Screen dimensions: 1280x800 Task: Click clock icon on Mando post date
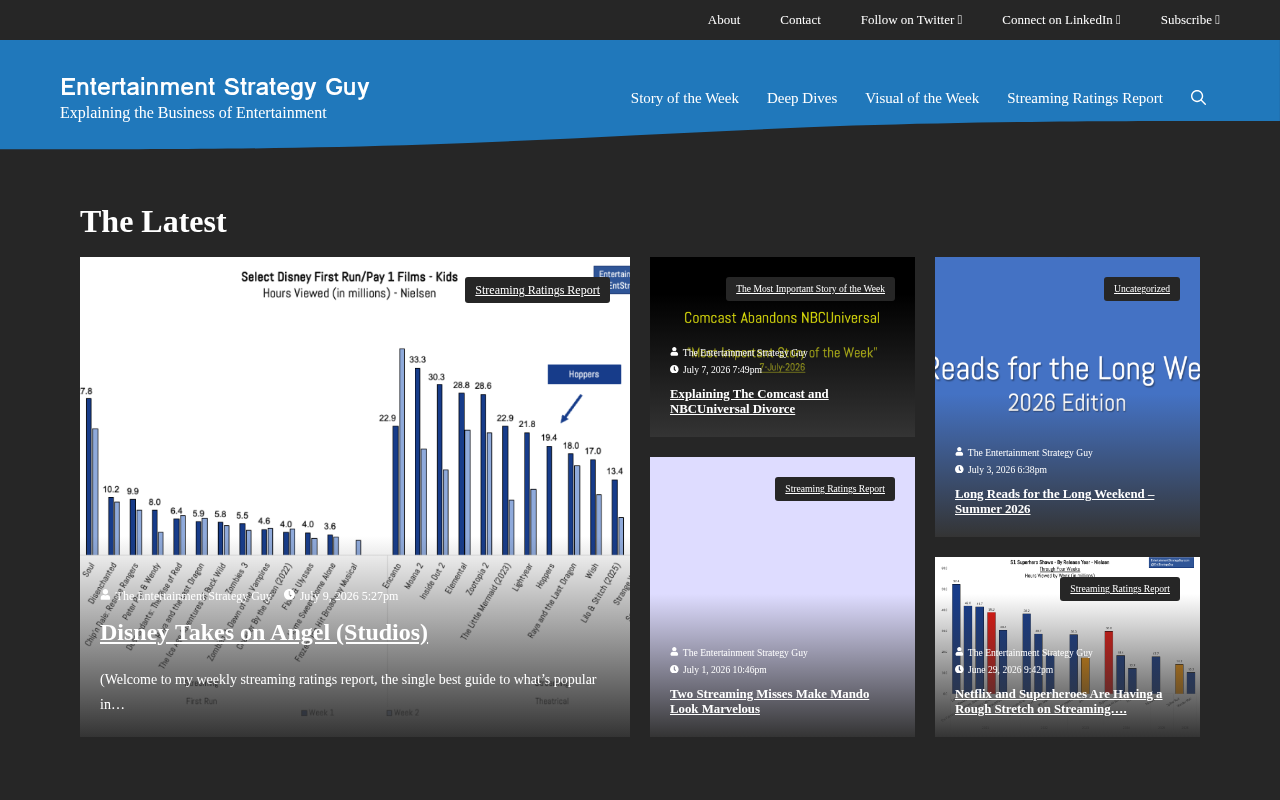click(x=674, y=669)
